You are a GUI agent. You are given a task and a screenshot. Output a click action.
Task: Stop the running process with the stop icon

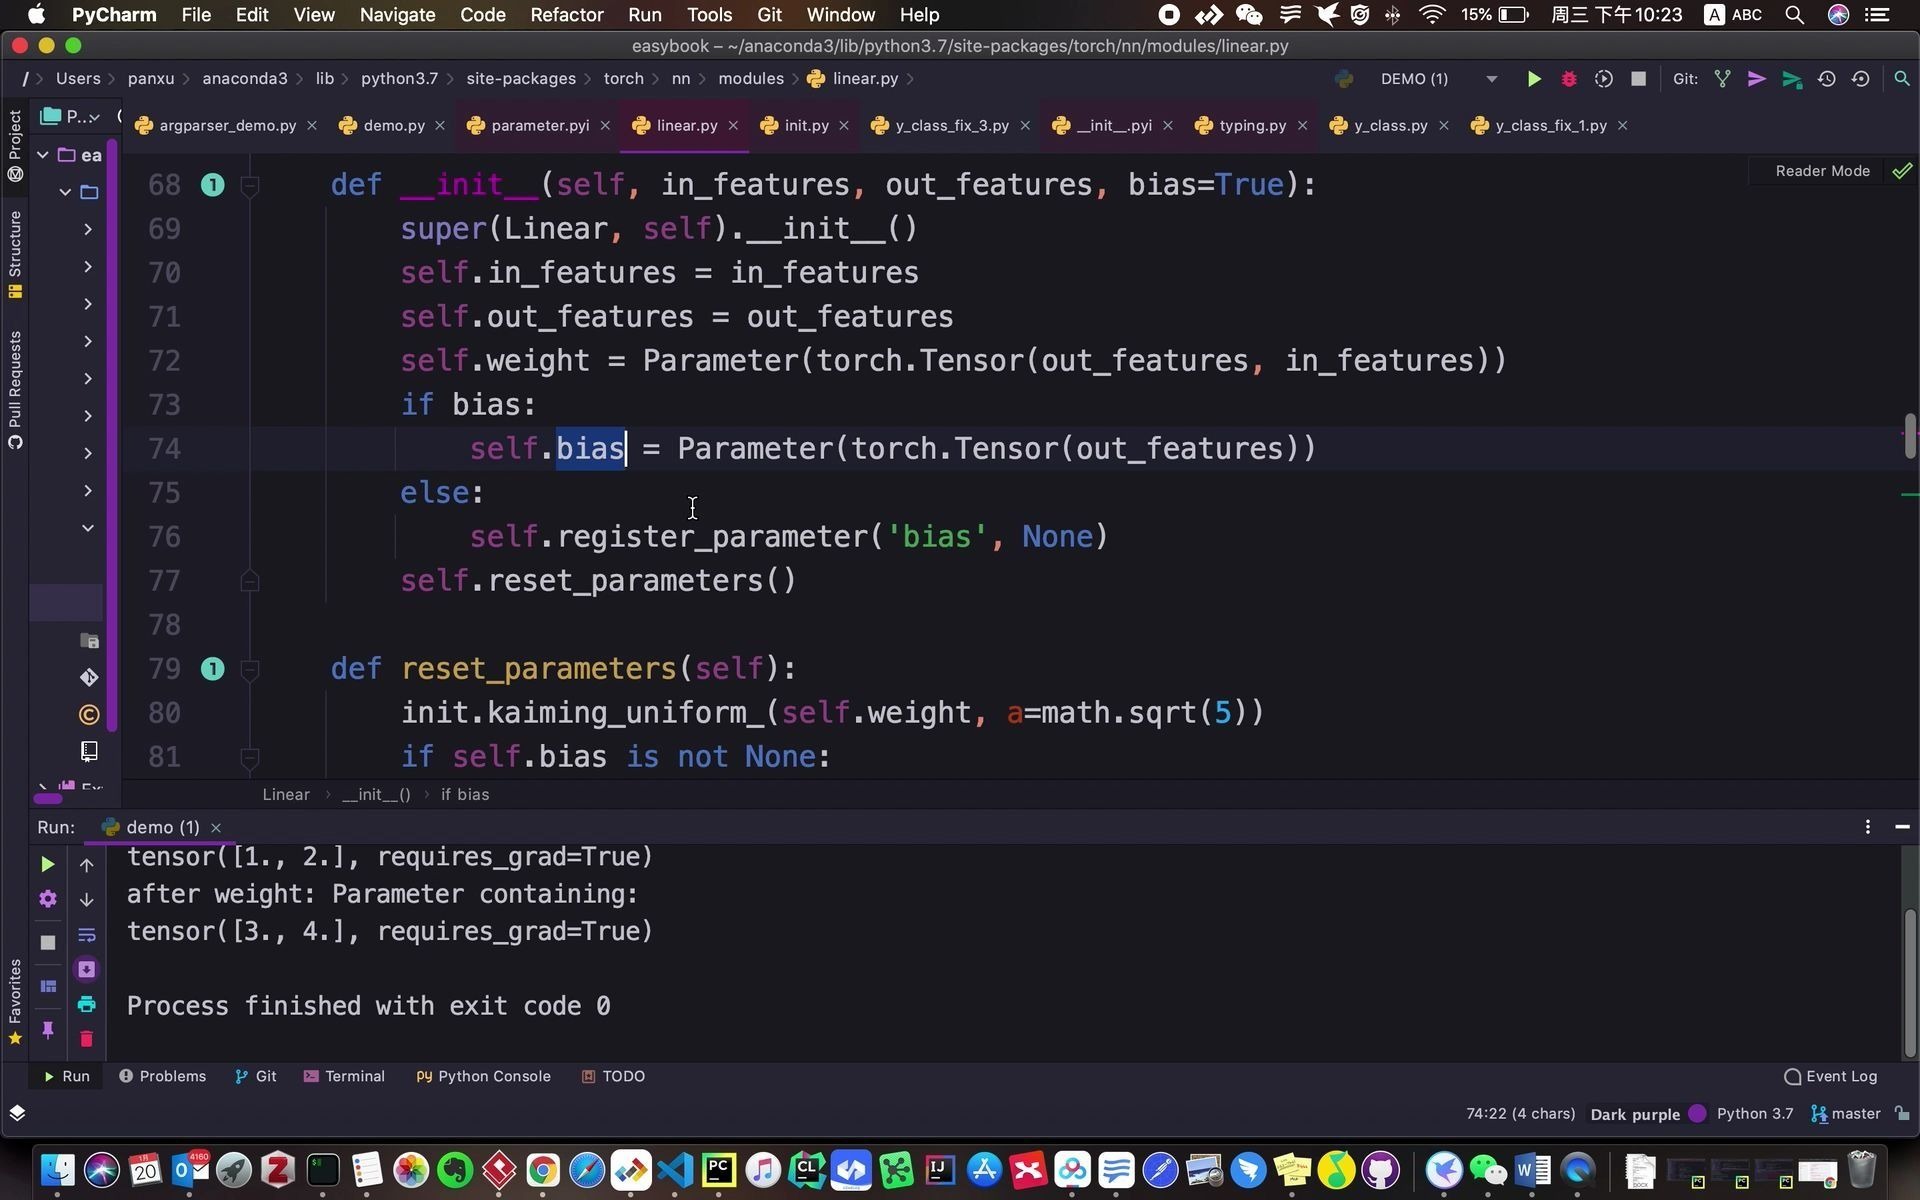click(1638, 79)
